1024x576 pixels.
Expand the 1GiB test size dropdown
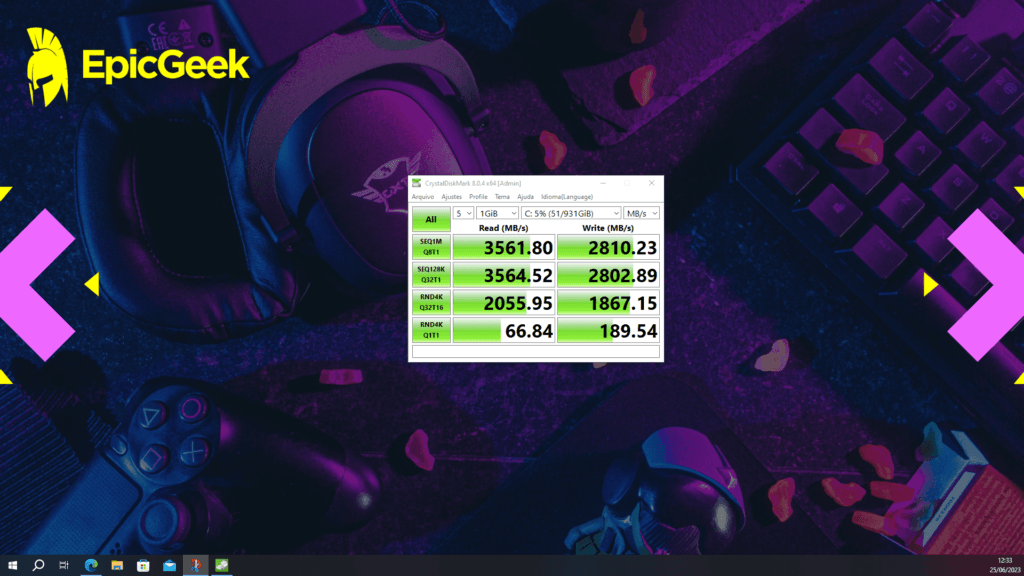point(498,213)
